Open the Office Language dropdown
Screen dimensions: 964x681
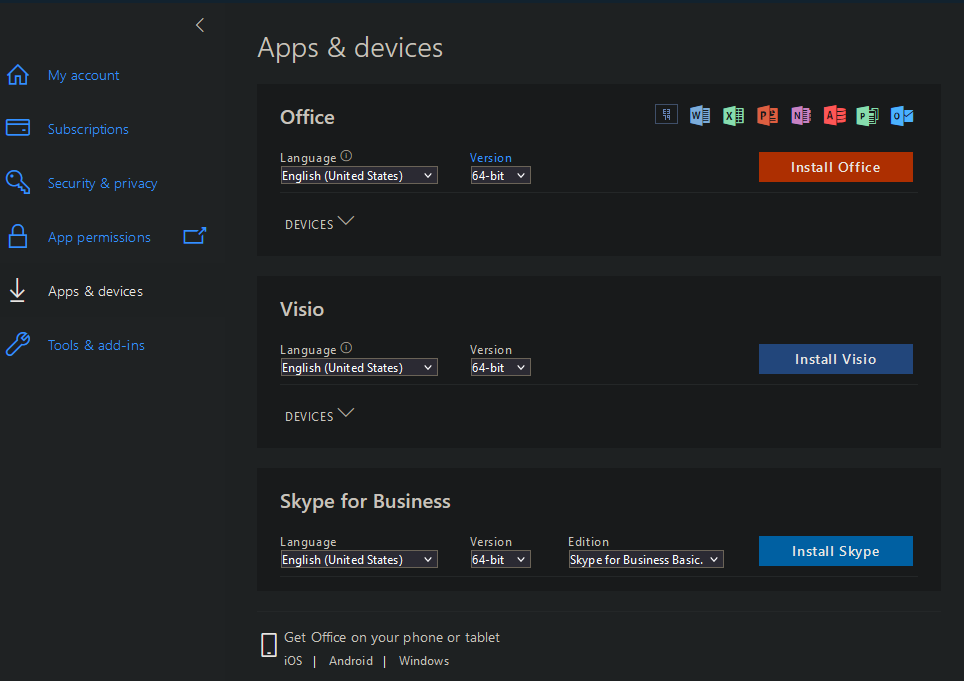point(359,176)
